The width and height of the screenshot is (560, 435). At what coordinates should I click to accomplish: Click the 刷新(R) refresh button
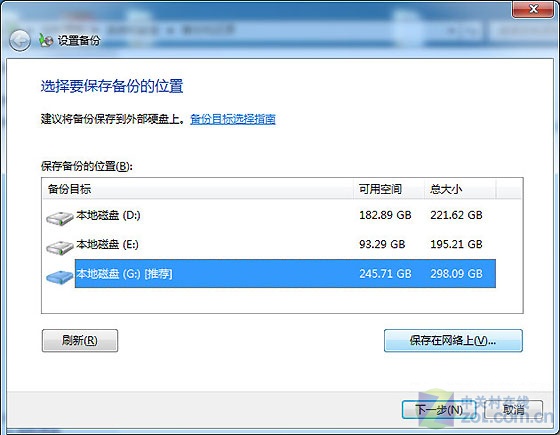[80, 340]
